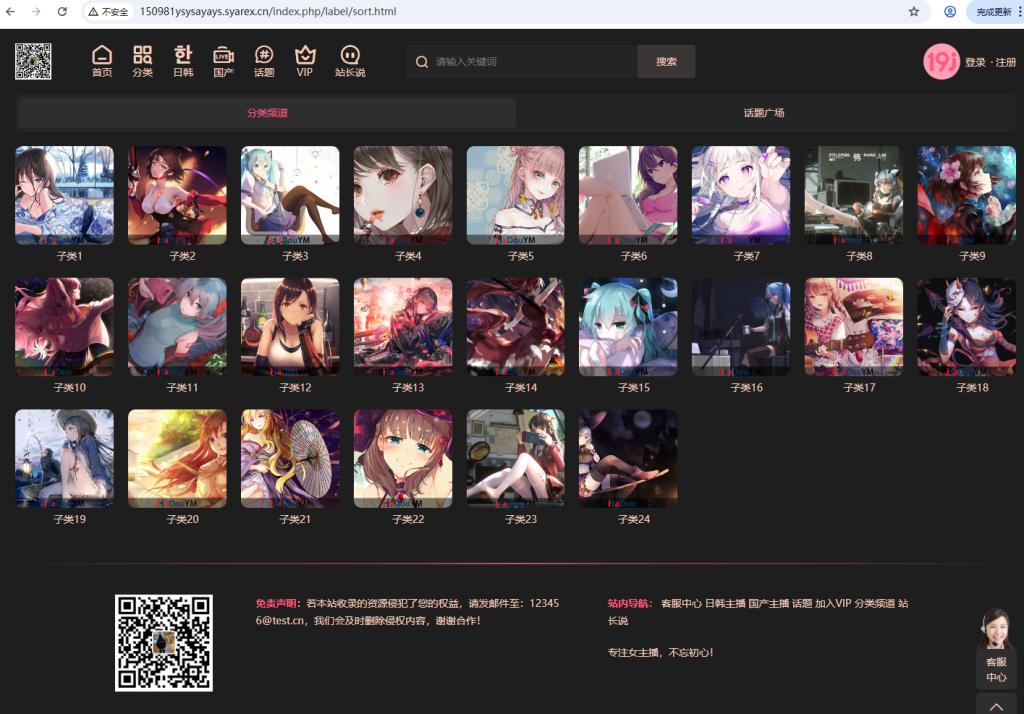Viewport: 1024px width, 714px height.
Task: Switch to 话题广场 tab
Action: point(763,113)
